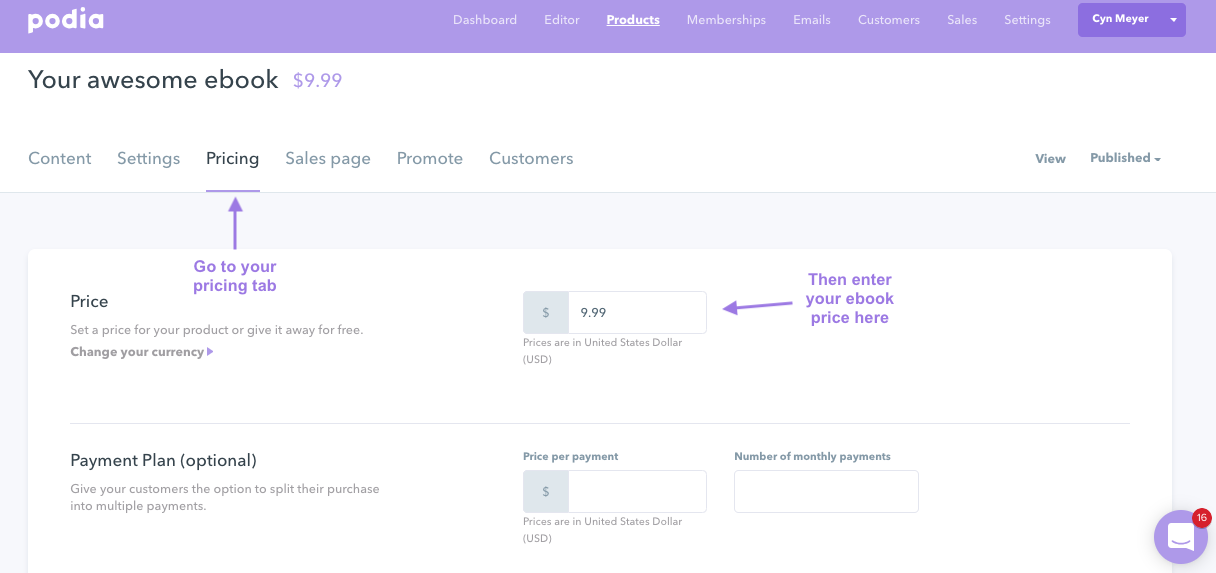Open Memberships in top navigation
1216x573 pixels.
[726, 20]
